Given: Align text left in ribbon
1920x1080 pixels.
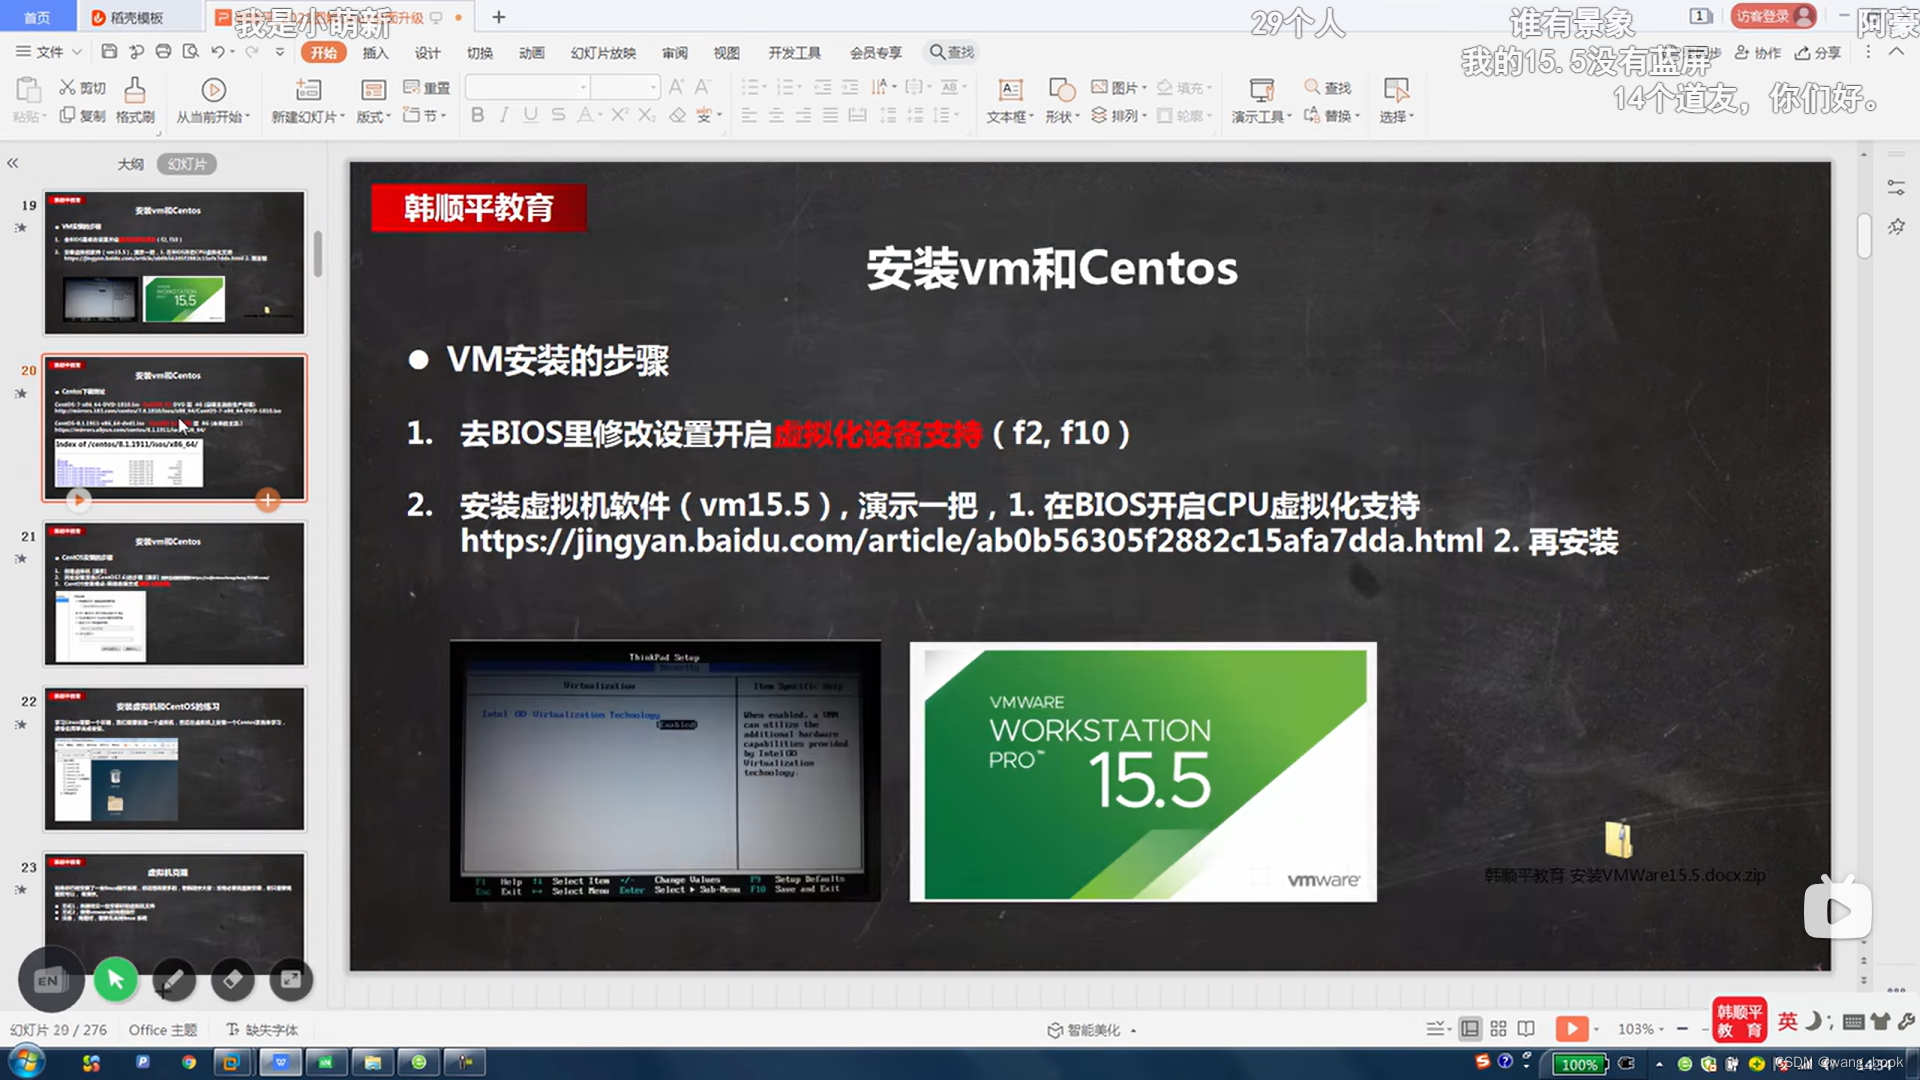Looking at the screenshot, I should pos(749,116).
